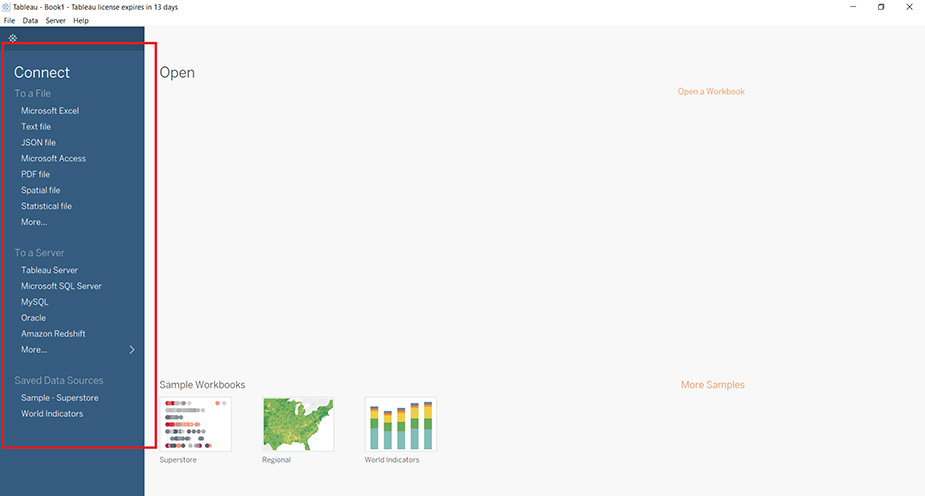Expand server list with chevron arrow
Screen dimensions: 925x496
point(132,350)
